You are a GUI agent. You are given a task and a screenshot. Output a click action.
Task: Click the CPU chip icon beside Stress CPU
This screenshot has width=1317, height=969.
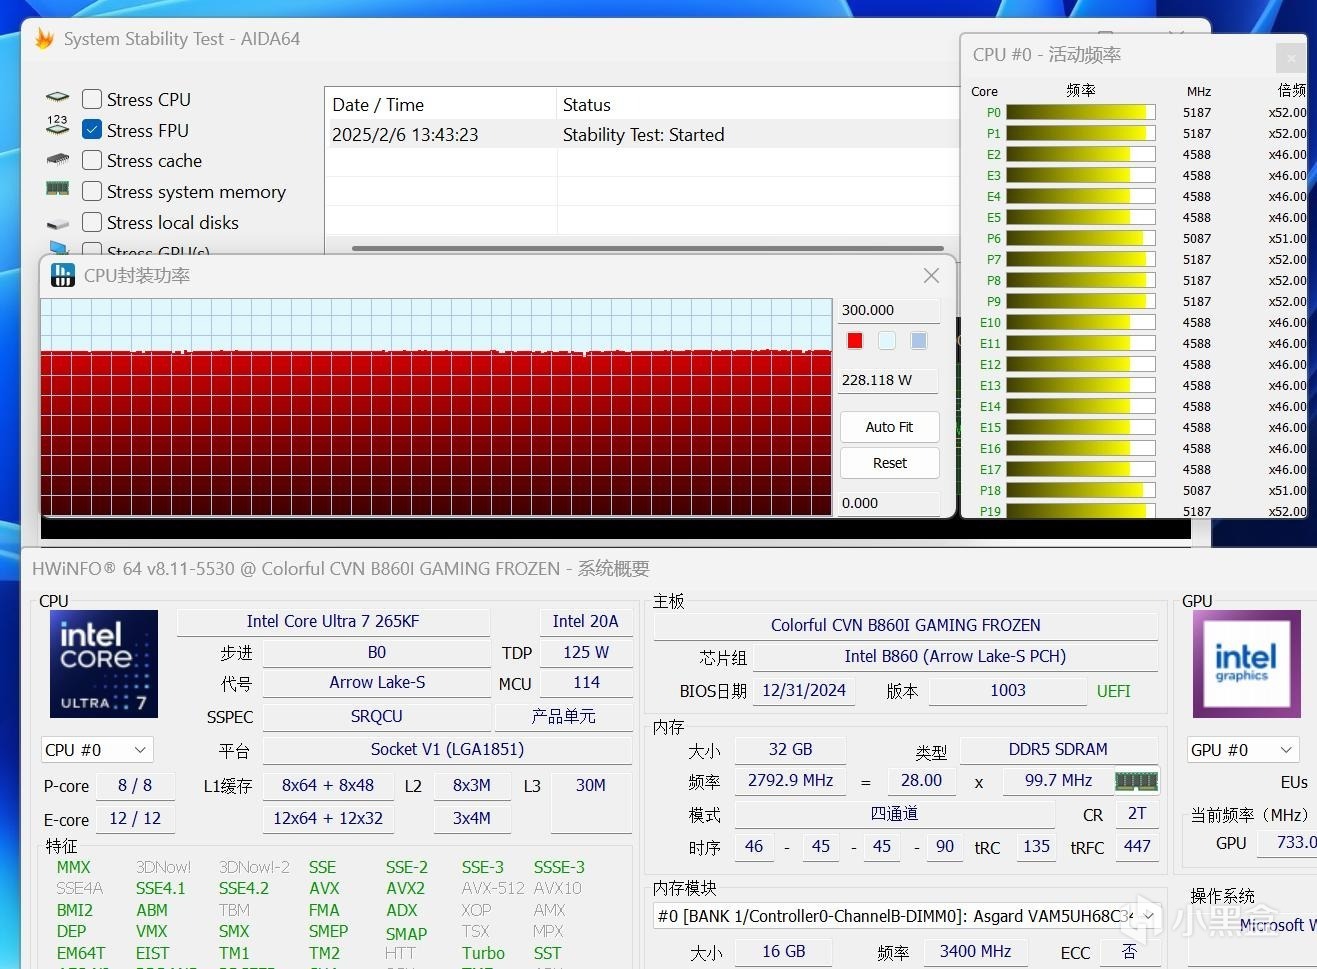coord(58,98)
